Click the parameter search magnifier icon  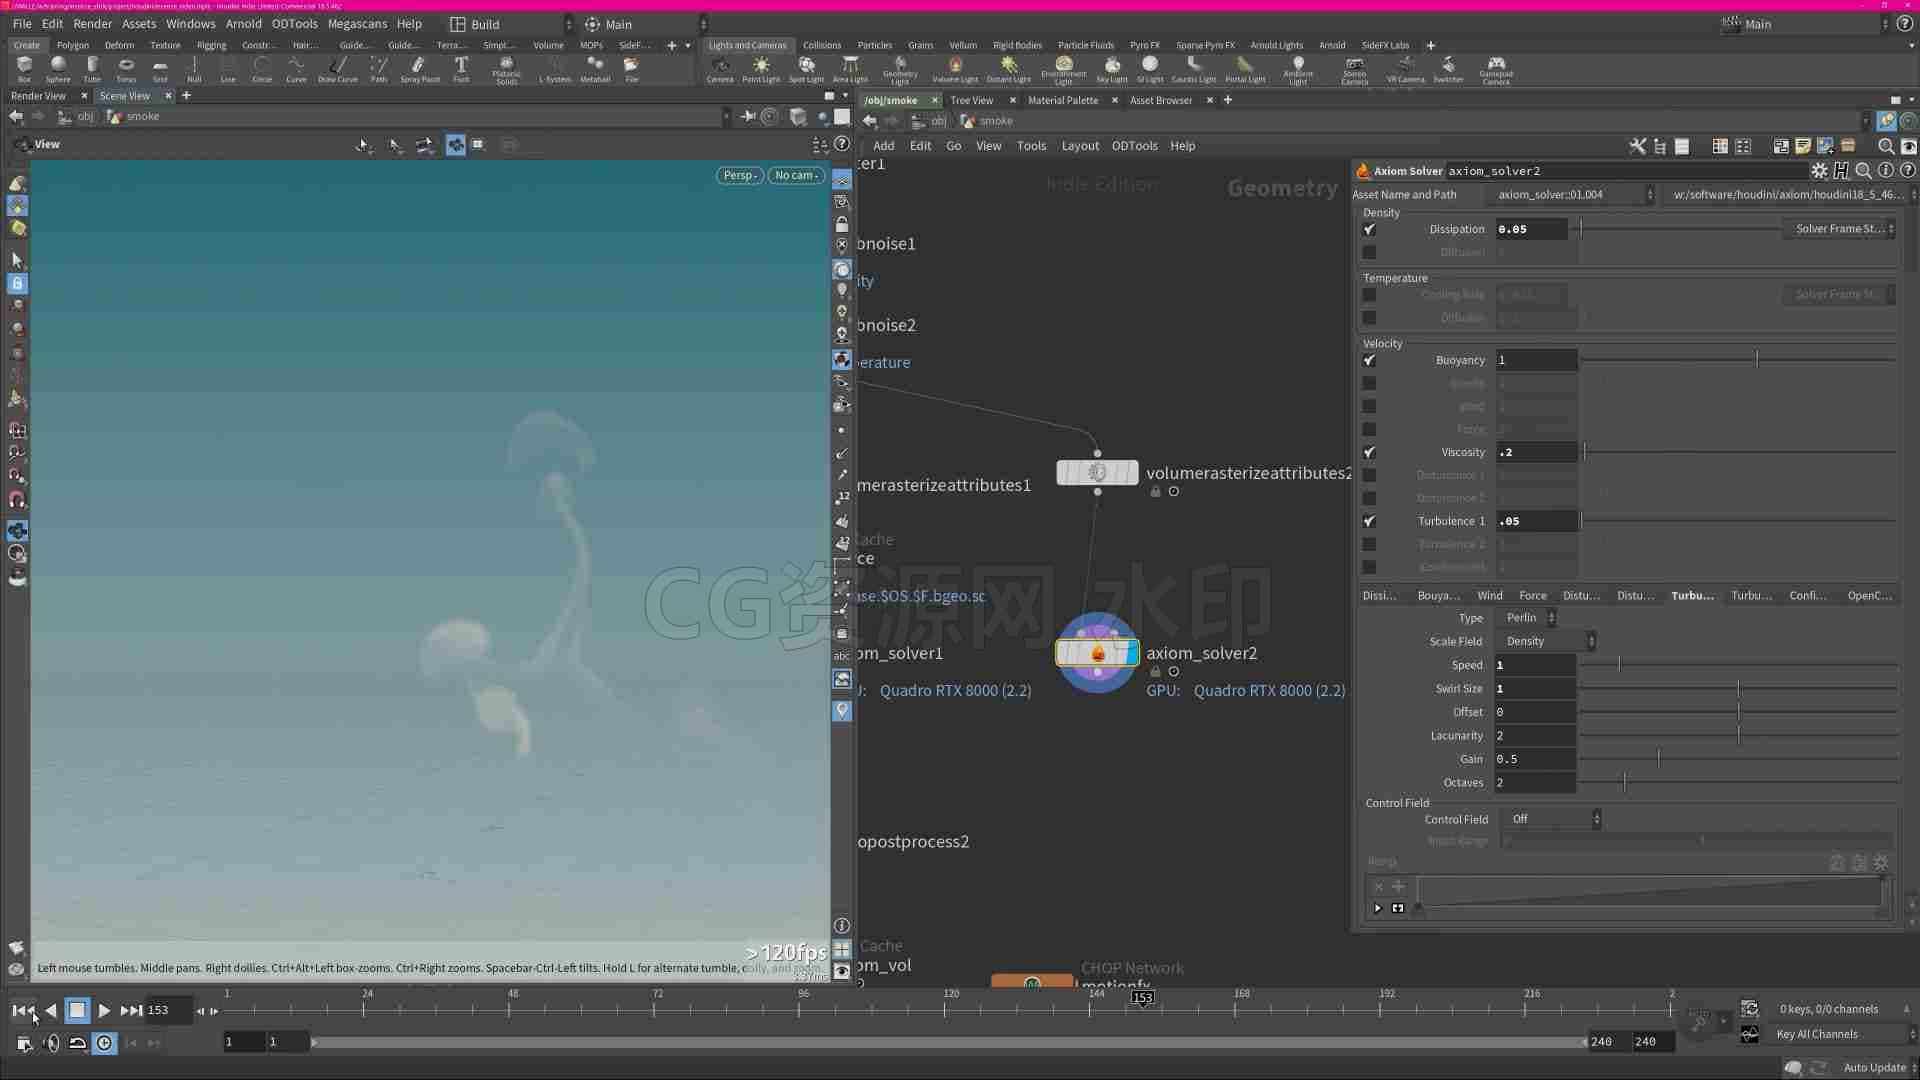tap(1864, 171)
